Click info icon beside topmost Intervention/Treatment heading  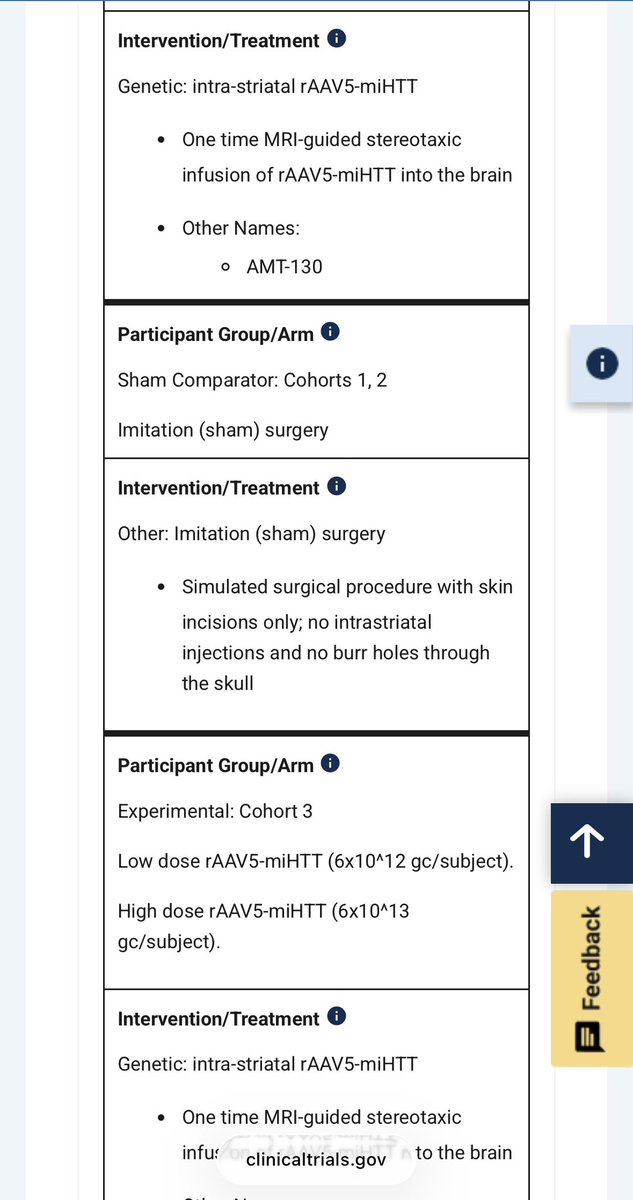click(x=337, y=40)
